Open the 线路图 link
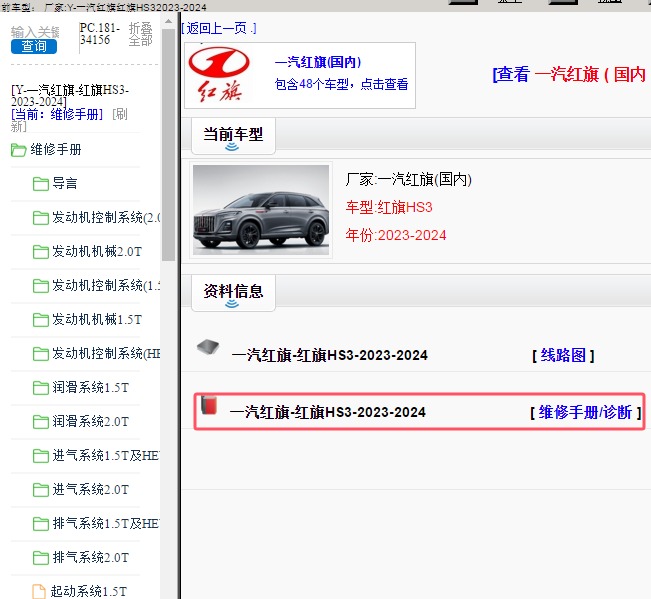 tap(563, 355)
